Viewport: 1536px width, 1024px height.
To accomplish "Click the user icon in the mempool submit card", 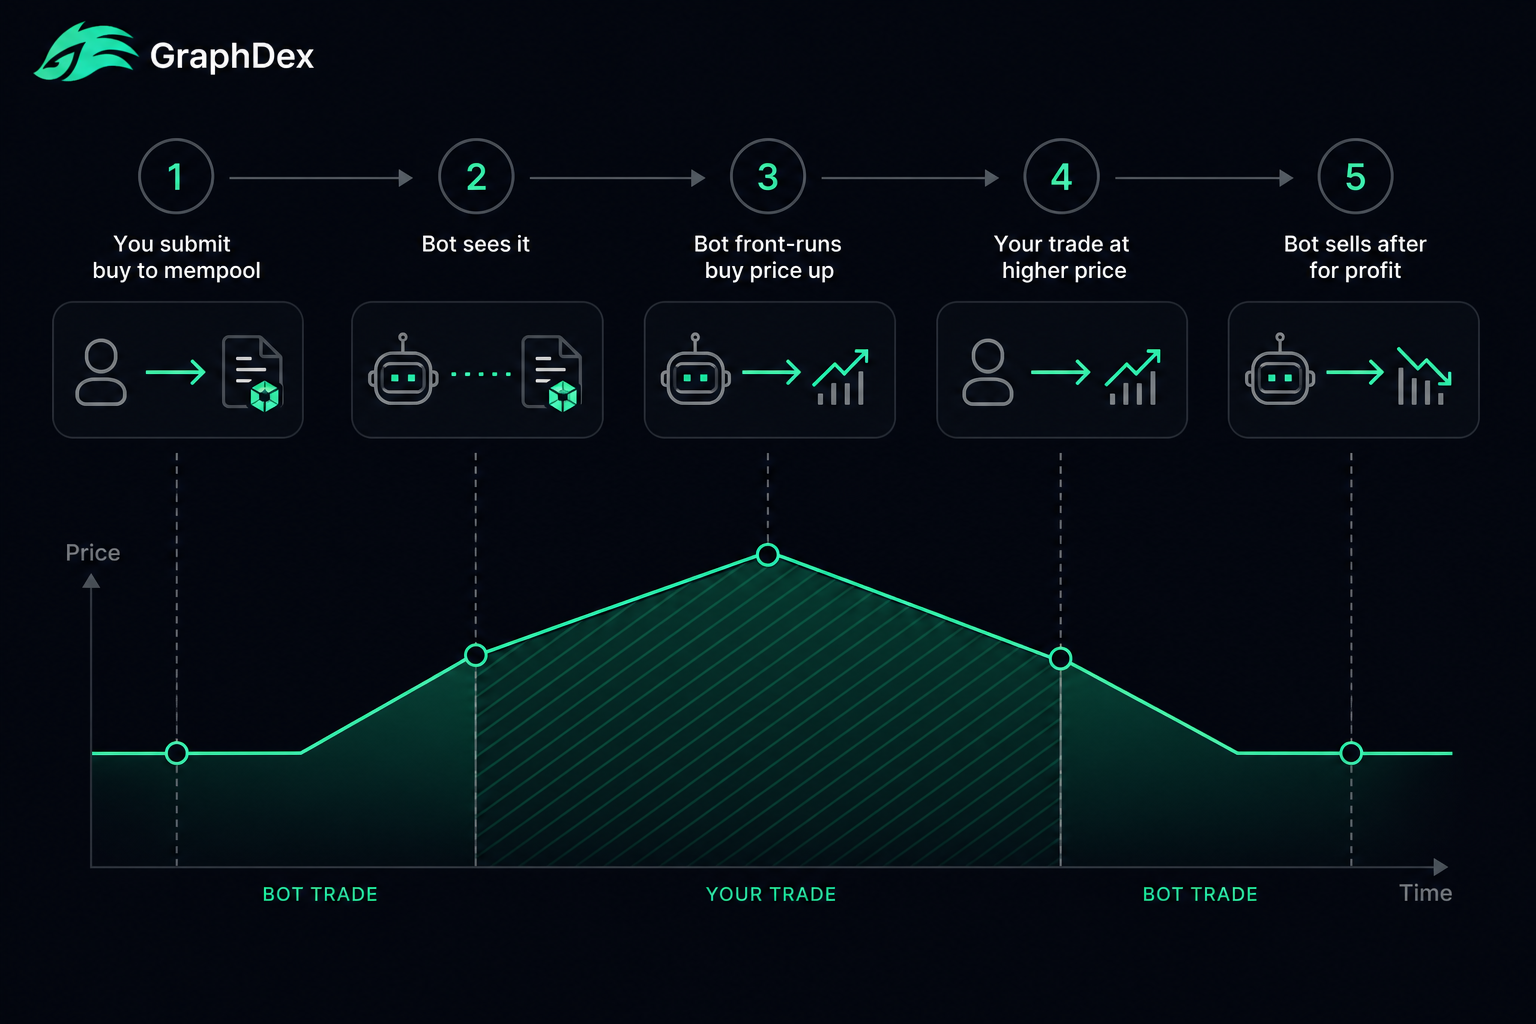I will pyautogui.click(x=101, y=372).
